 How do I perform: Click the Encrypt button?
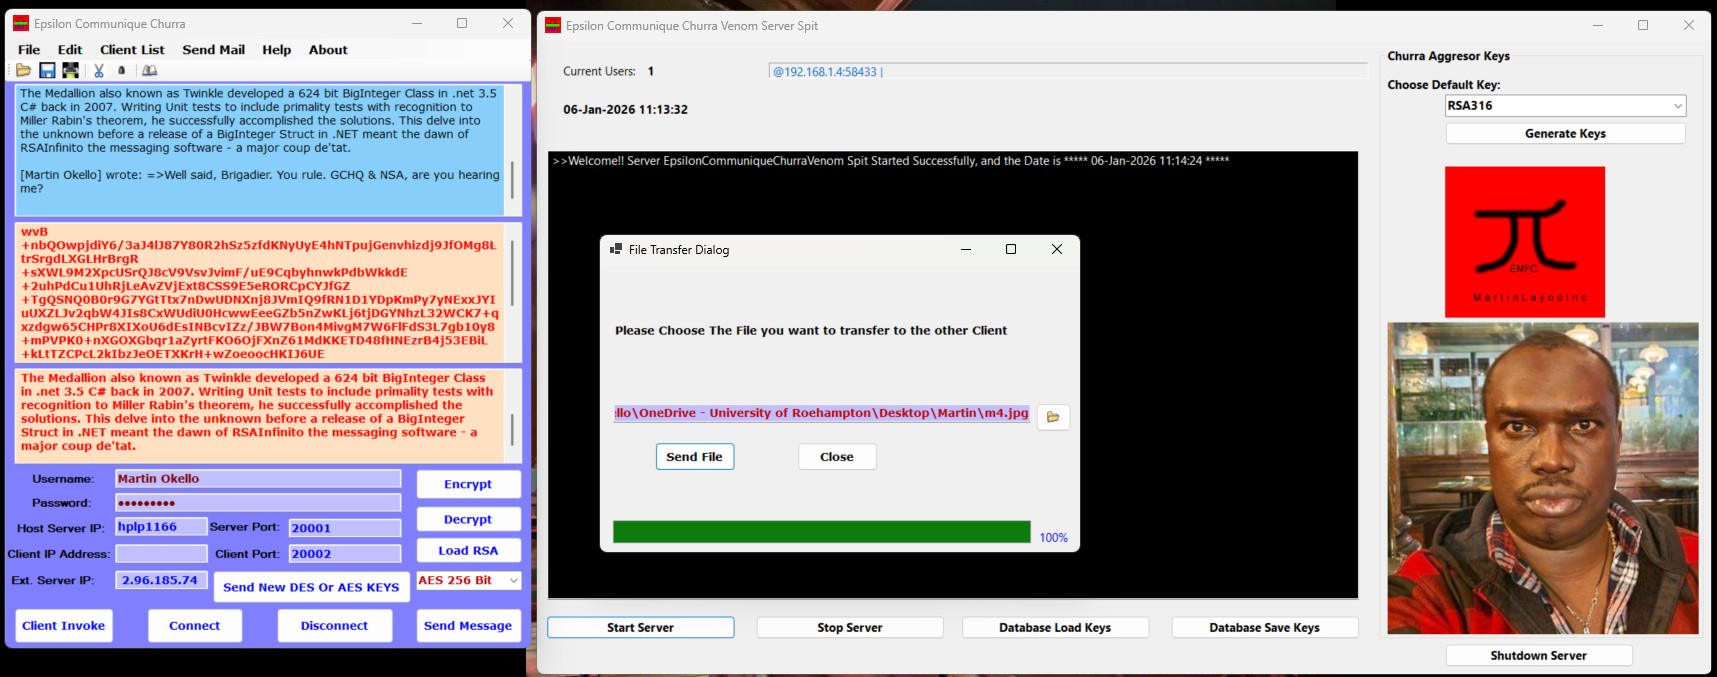[x=468, y=484]
